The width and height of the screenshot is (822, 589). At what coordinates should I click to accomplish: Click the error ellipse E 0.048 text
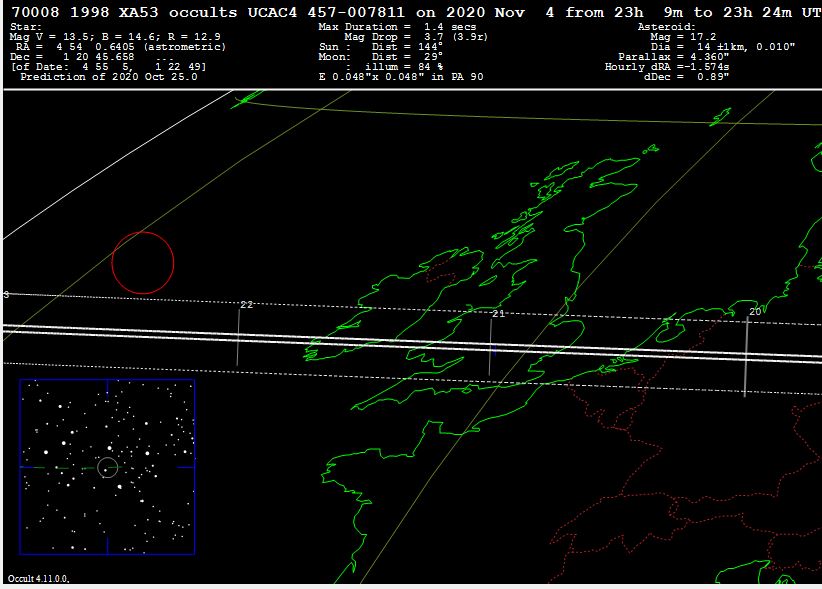(x=400, y=77)
